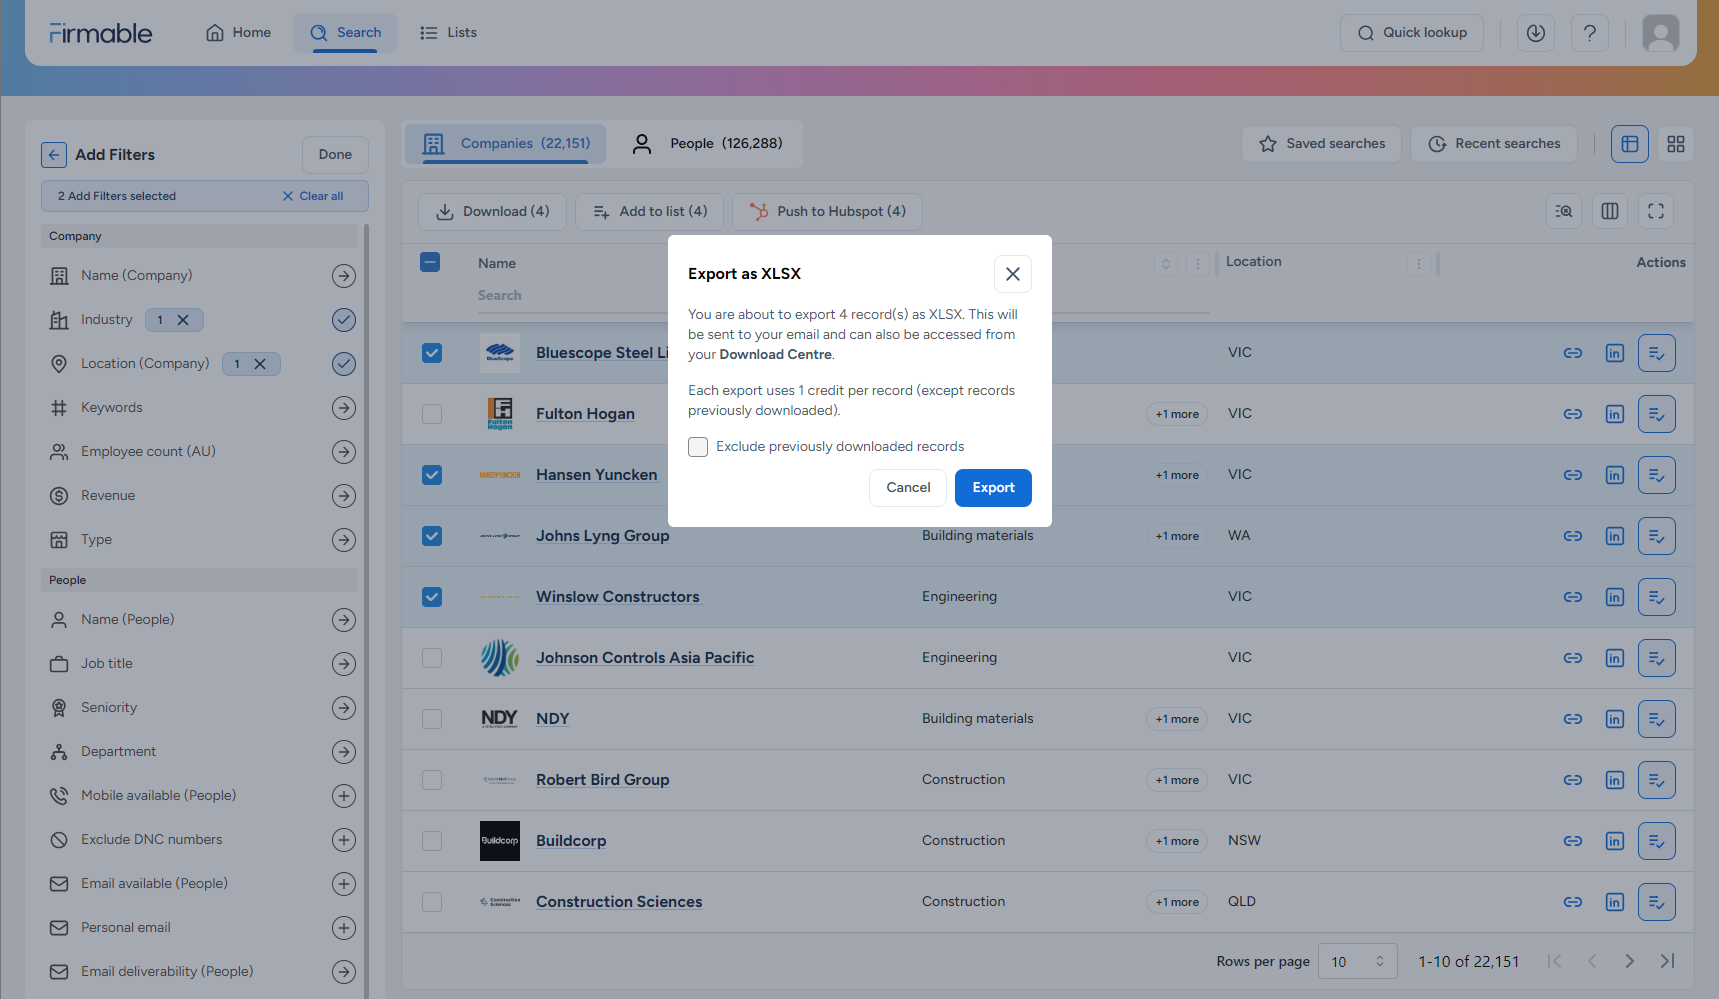Go to the Home nav item

tap(239, 33)
